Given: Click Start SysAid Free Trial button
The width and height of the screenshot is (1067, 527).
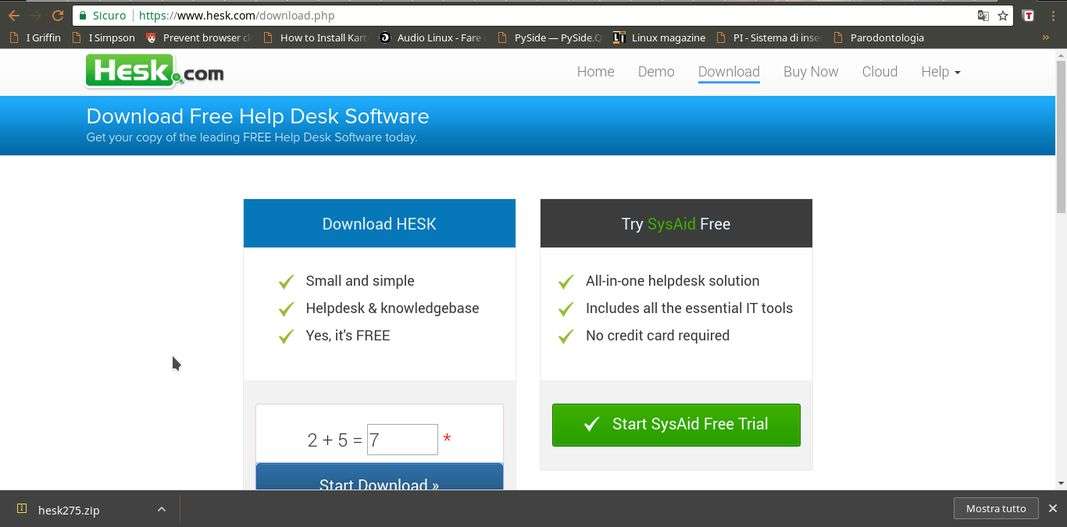Looking at the screenshot, I should pos(676,425).
